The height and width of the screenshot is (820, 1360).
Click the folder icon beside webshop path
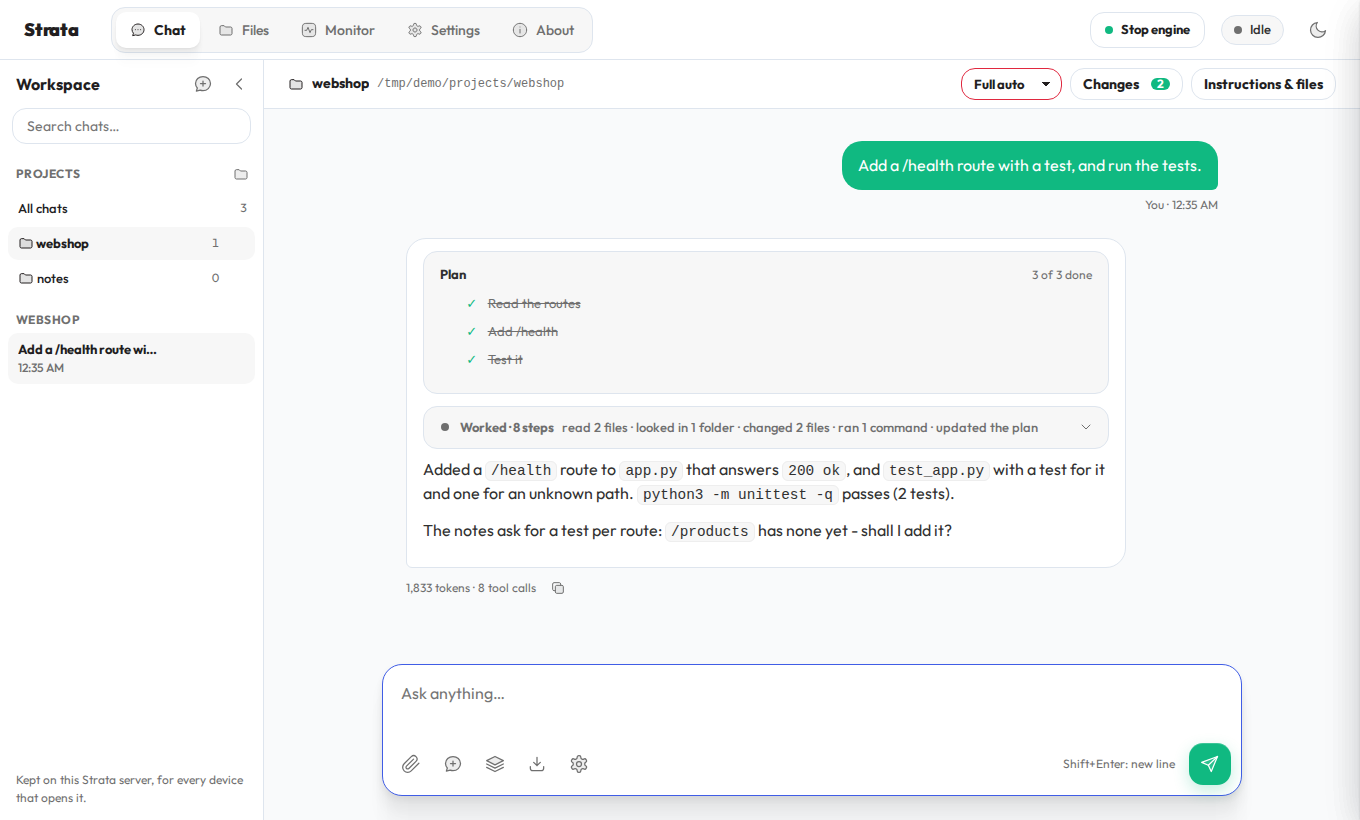[296, 84]
